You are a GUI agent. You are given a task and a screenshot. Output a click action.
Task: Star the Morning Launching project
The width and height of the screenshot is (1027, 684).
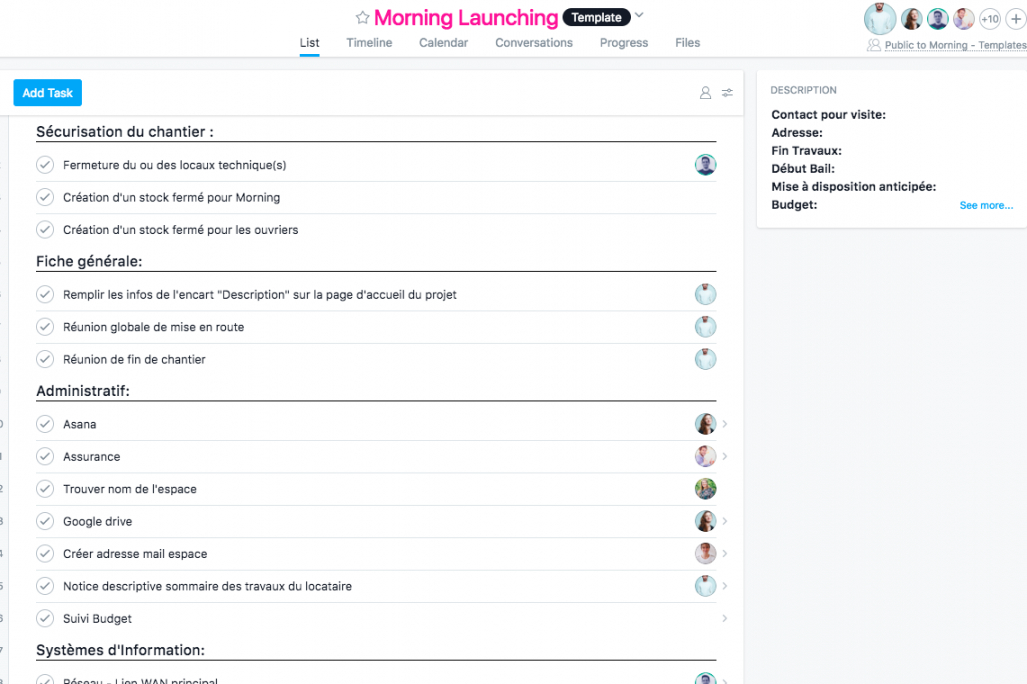pos(362,18)
